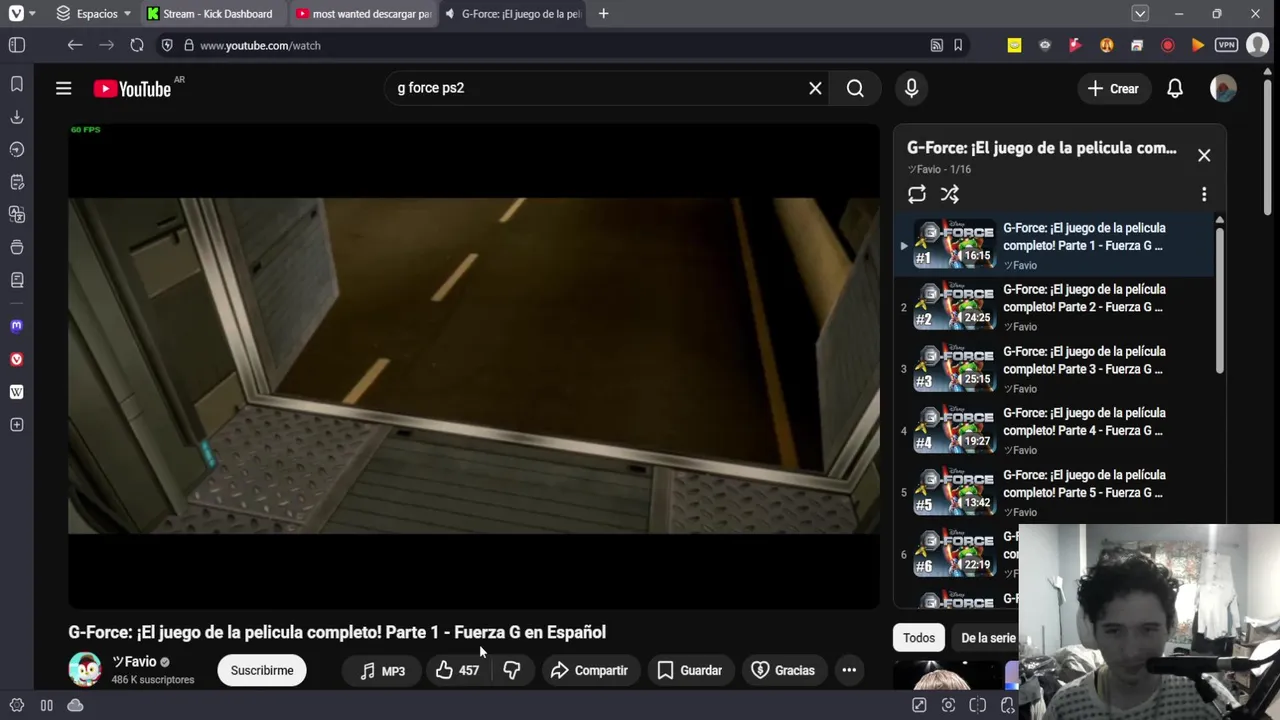This screenshot has height=720, width=1280.
Task: Click the Compartir button
Action: point(589,670)
